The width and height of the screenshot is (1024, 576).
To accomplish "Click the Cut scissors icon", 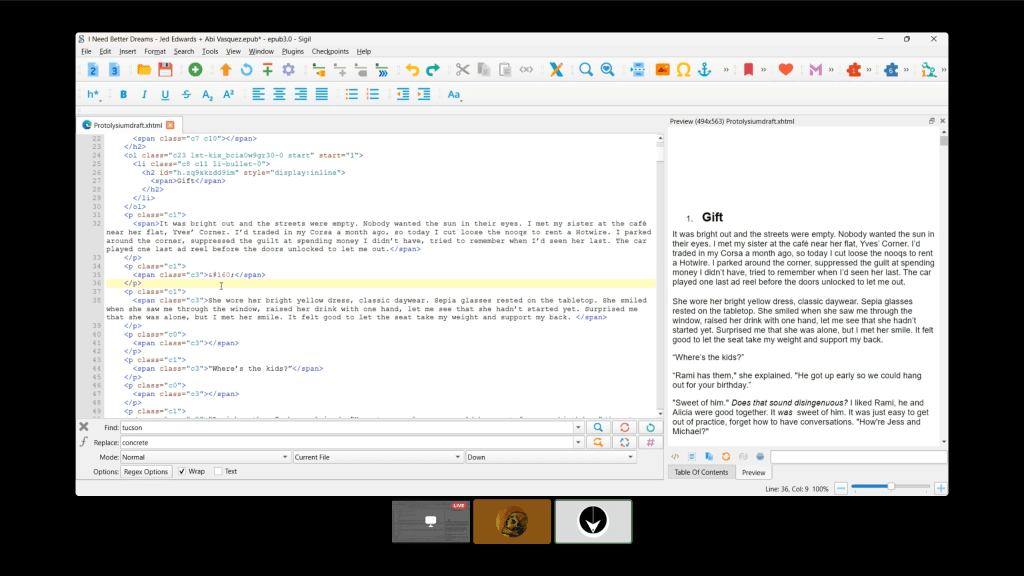I will click(462, 70).
